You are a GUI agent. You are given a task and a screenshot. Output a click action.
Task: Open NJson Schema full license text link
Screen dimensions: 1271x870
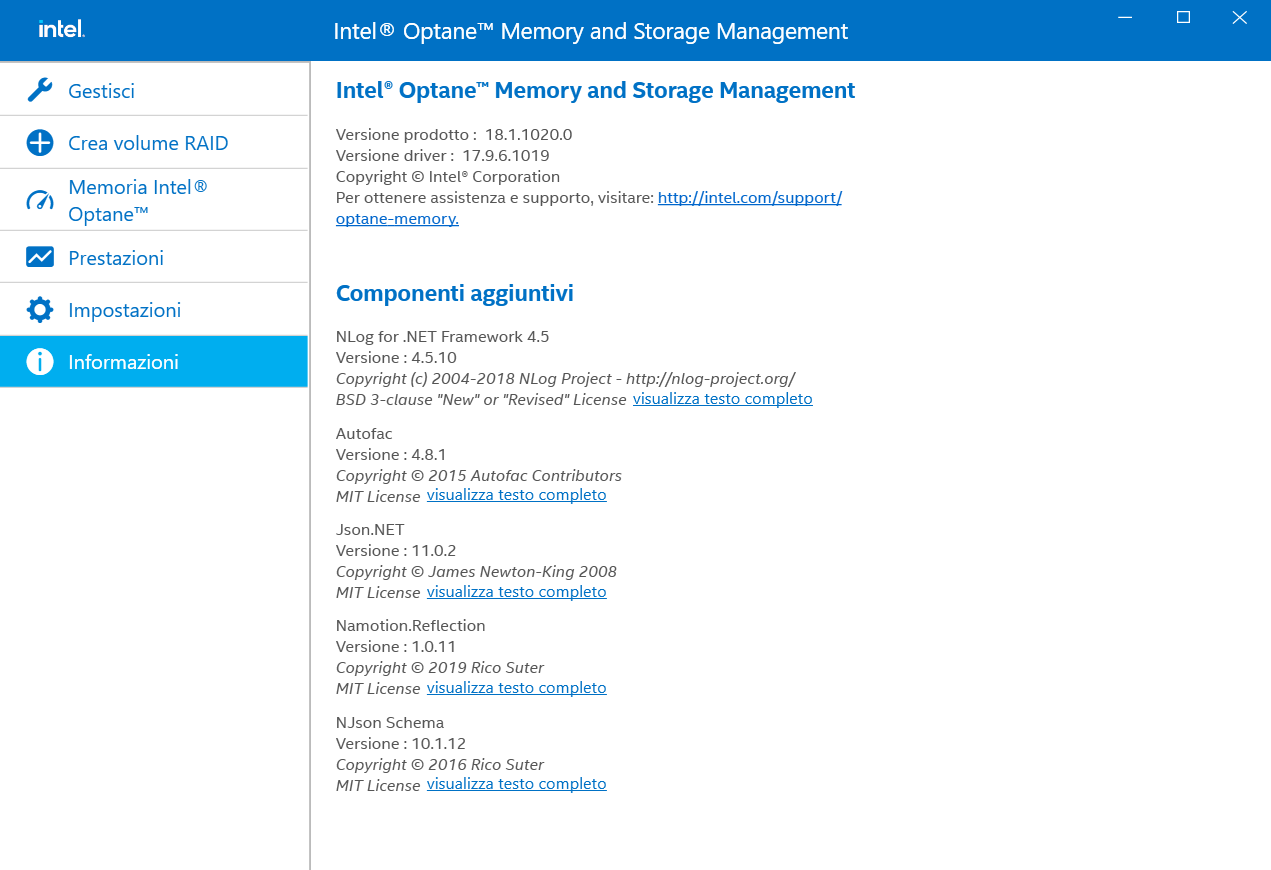516,784
